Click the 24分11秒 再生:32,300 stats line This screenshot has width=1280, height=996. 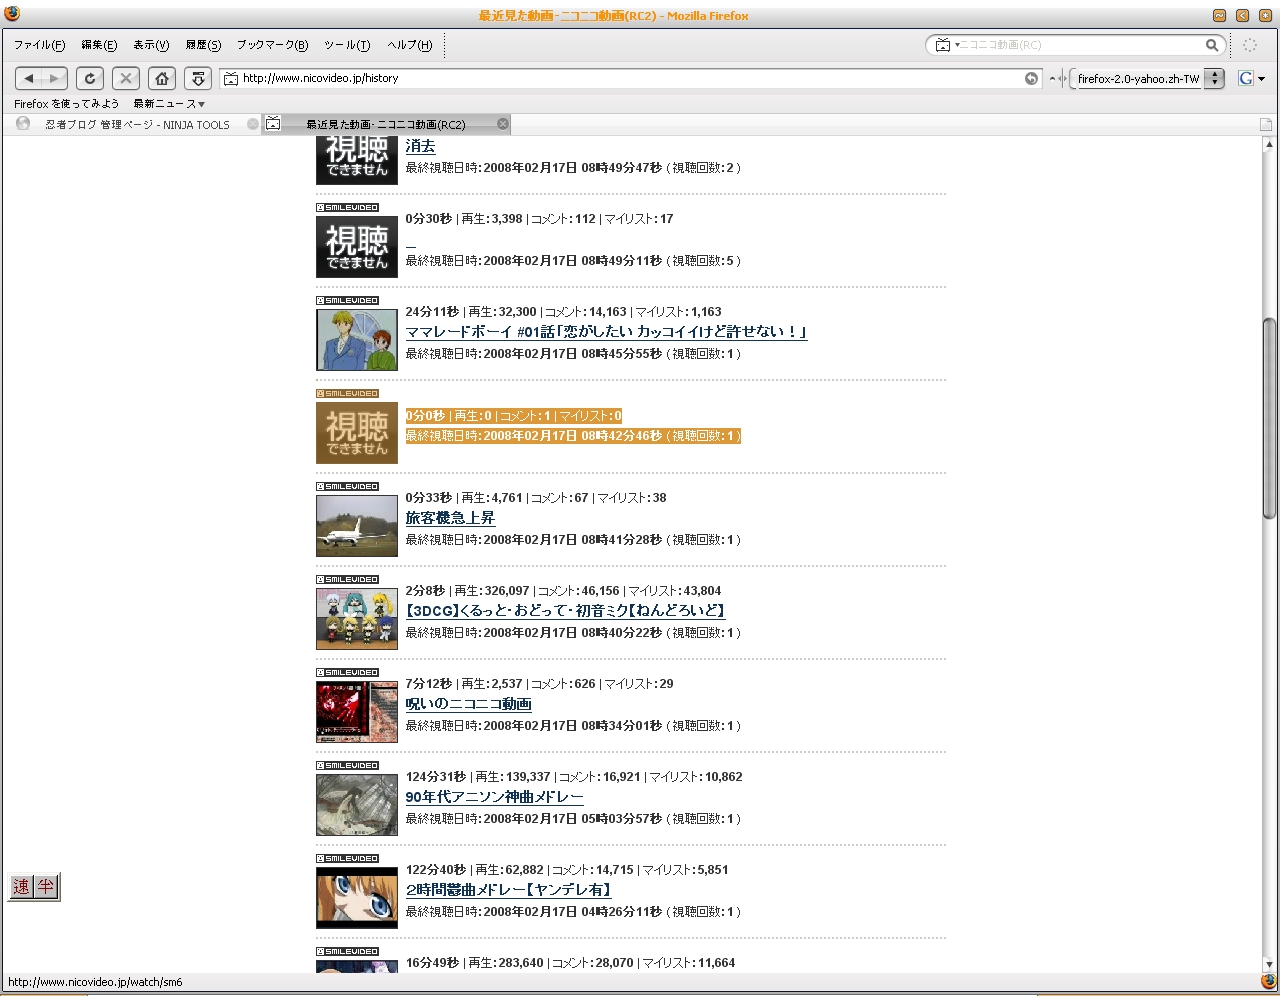coord(563,312)
